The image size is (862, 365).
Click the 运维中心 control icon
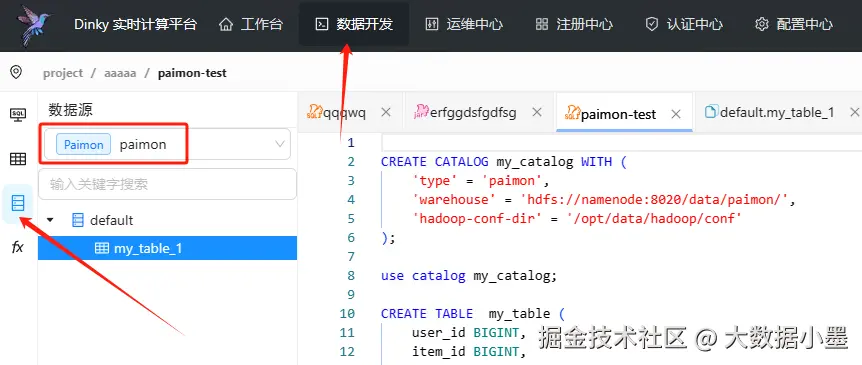tap(432, 24)
